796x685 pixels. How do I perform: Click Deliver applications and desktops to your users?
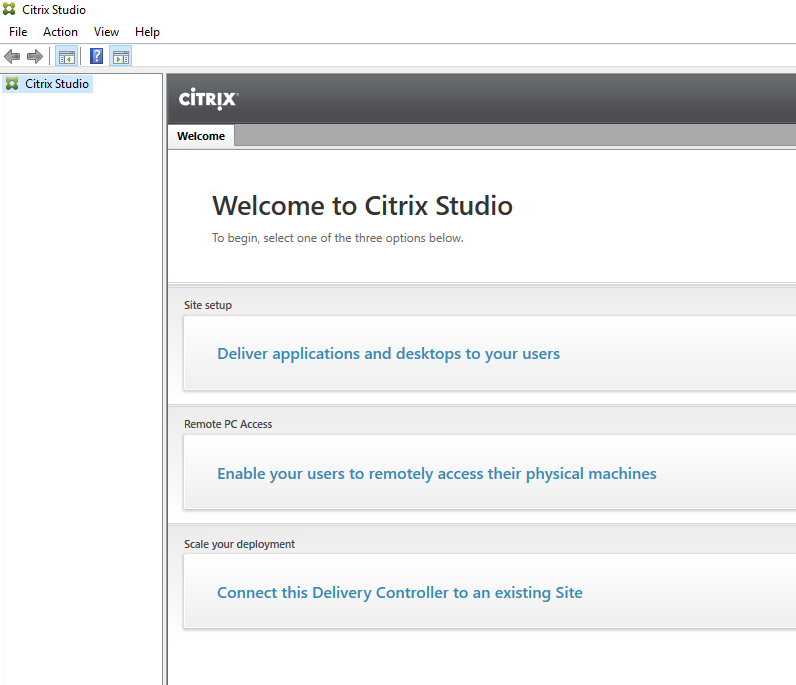coord(388,353)
